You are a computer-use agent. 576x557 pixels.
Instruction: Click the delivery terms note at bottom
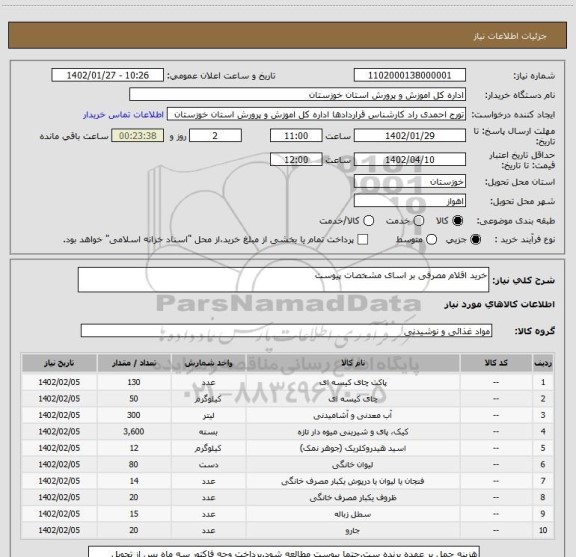pyautogui.click(x=284, y=552)
